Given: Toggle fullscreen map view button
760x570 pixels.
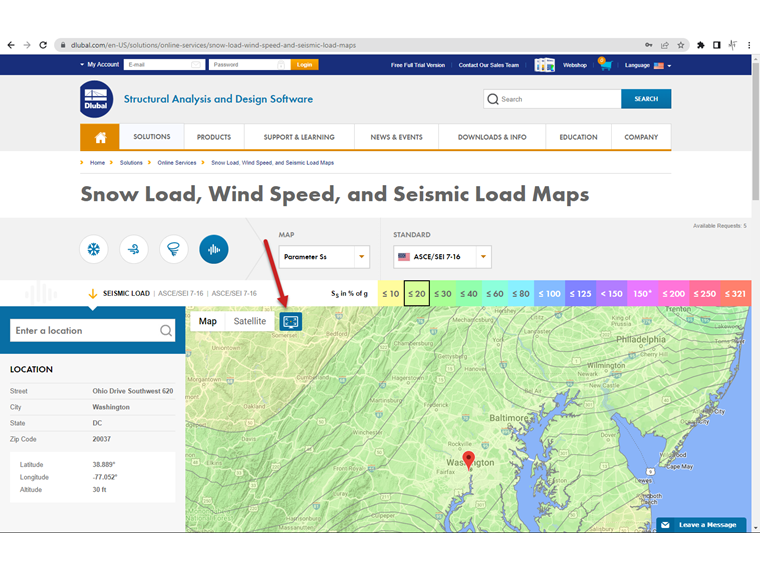Looking at the screenshot, I should coord(291,321).
